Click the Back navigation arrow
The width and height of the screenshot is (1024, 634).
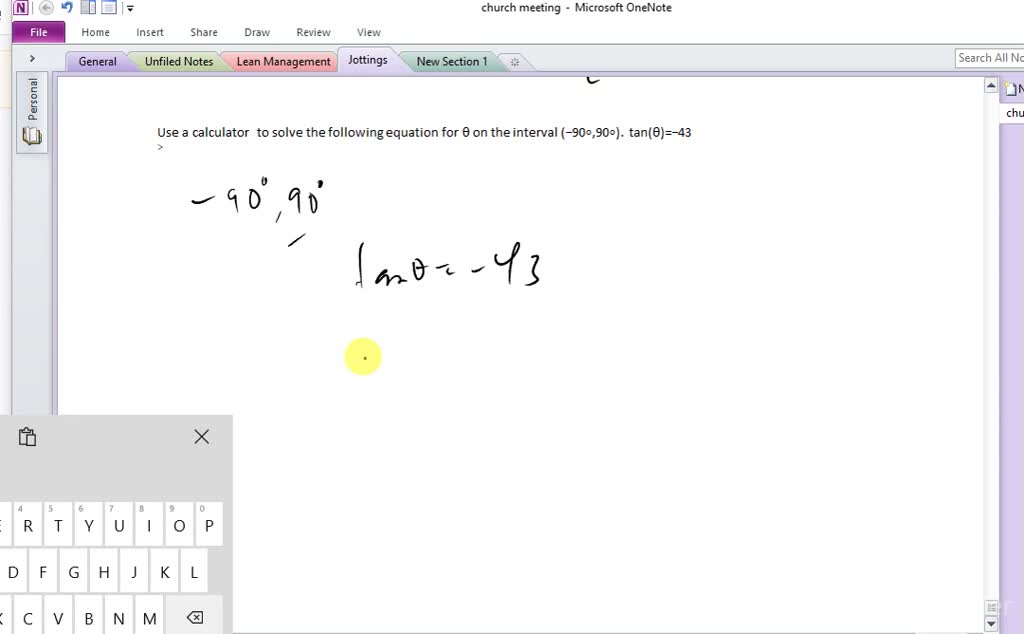pyautogui.click(x=45, y=7)
